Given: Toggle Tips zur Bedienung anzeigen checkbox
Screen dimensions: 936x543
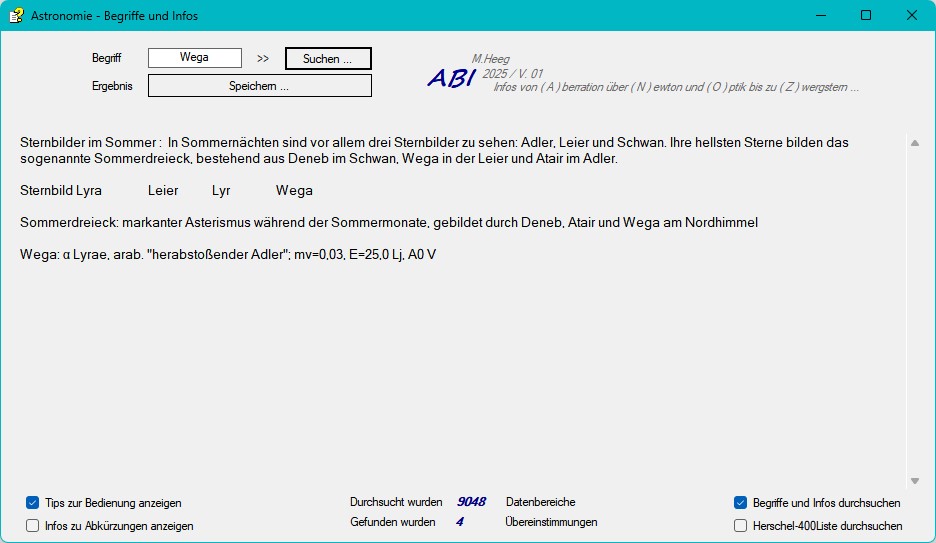Looking at the screenshot, I should 32,502.
